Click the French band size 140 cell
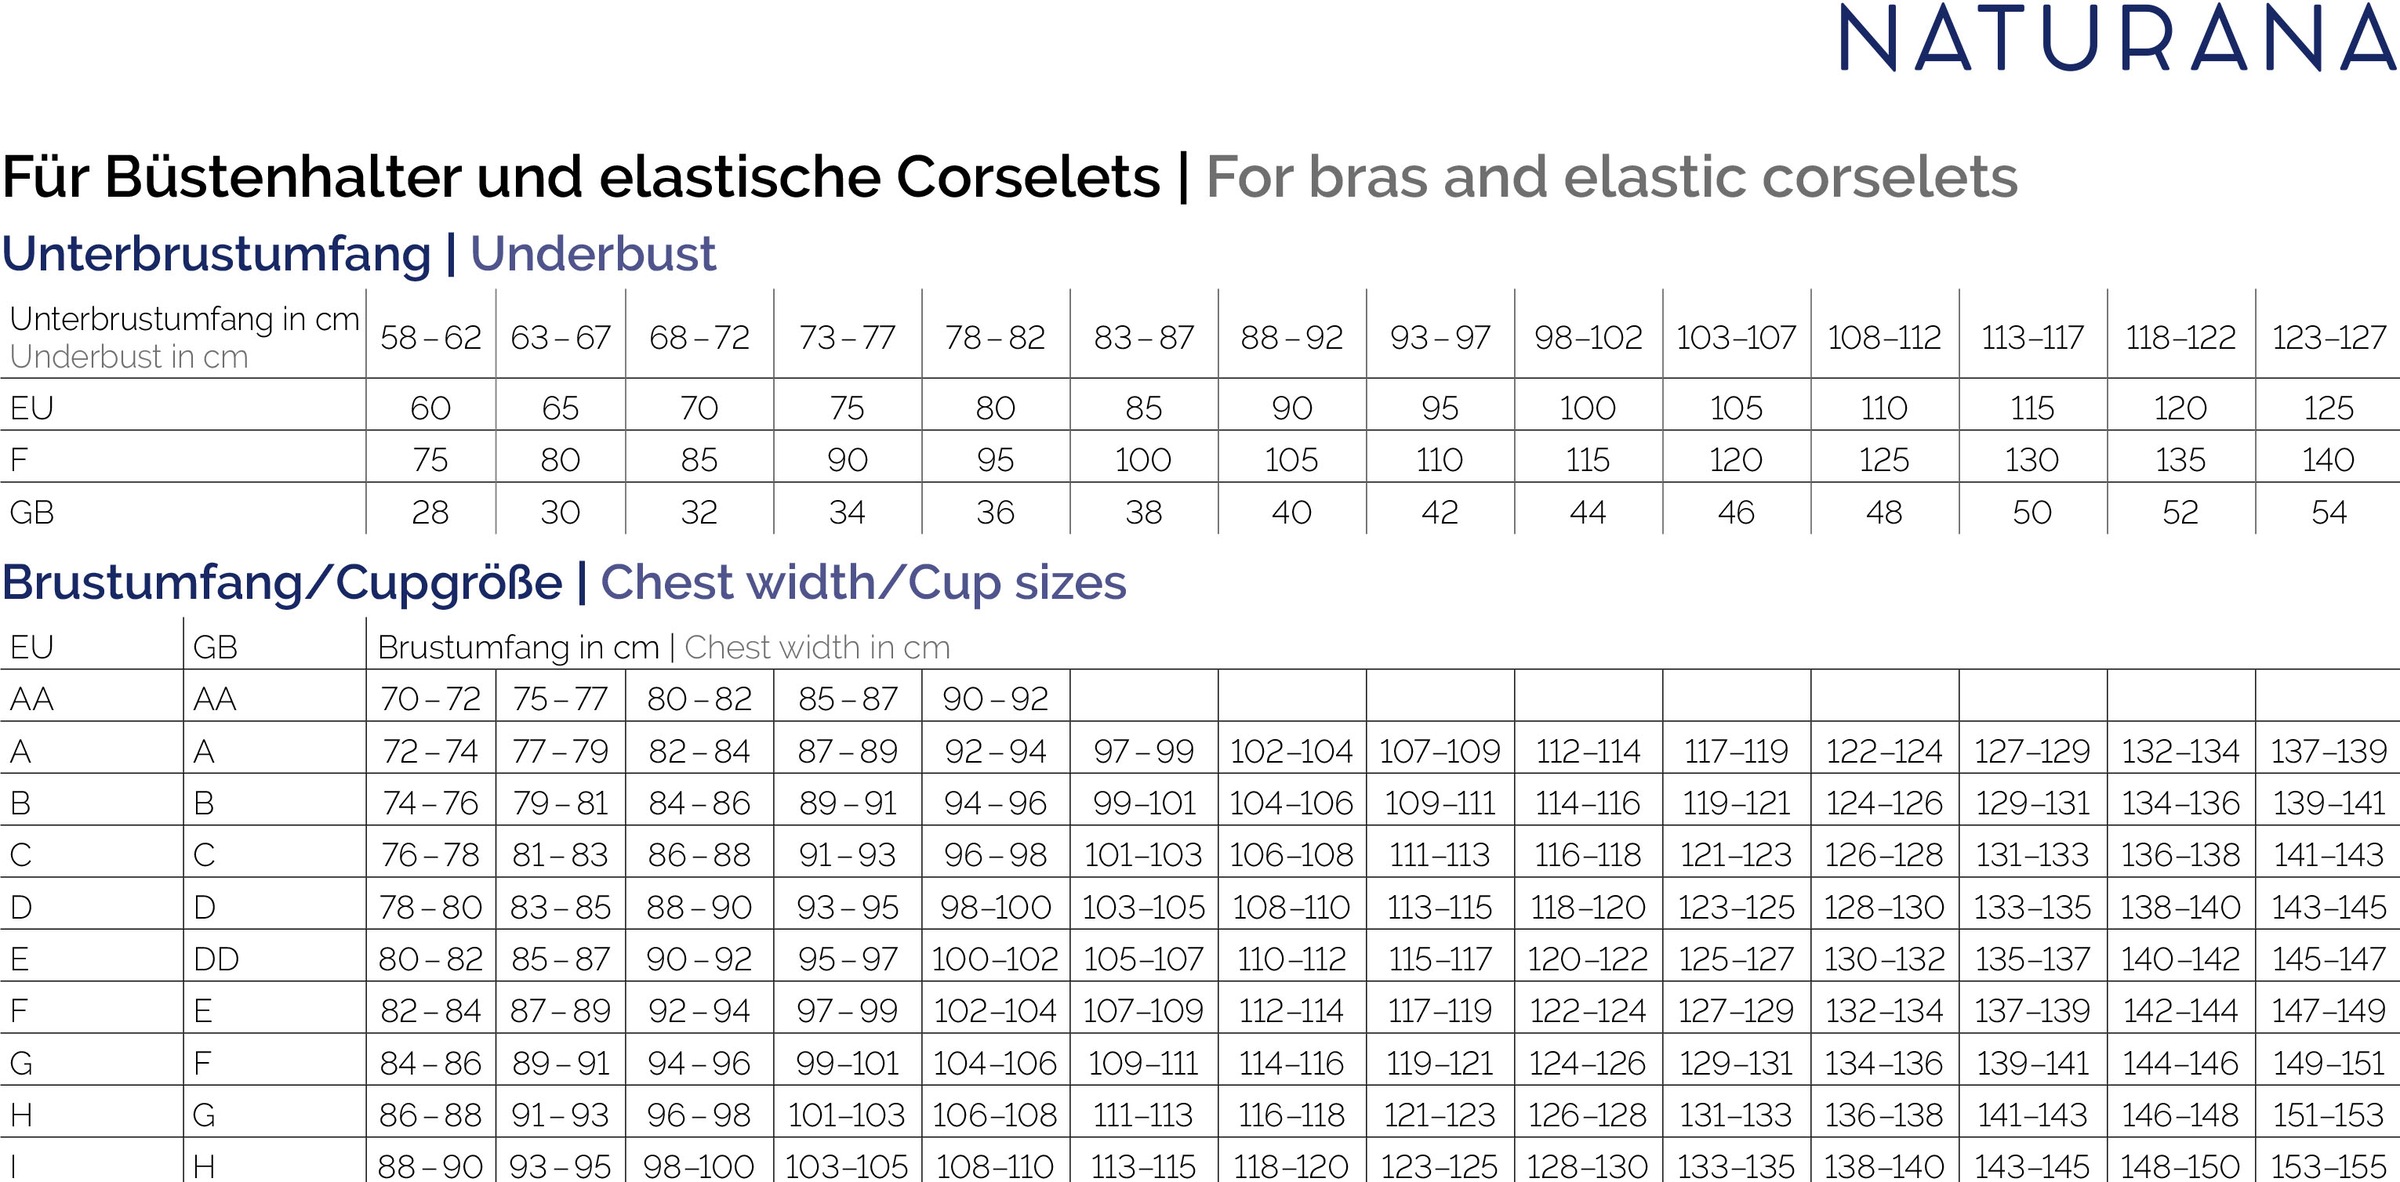This screenshot has width=2400, height=1182. tap(2328, 460)
